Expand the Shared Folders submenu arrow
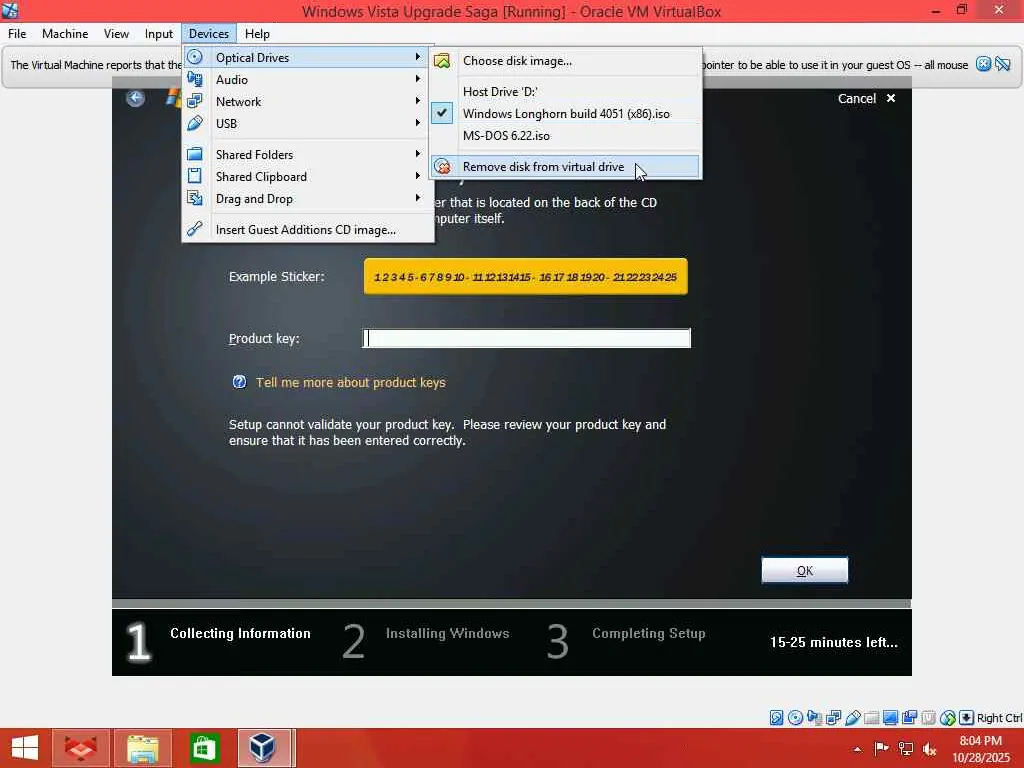This screenshot has height=768, width=1024. [x=417, y=154]
